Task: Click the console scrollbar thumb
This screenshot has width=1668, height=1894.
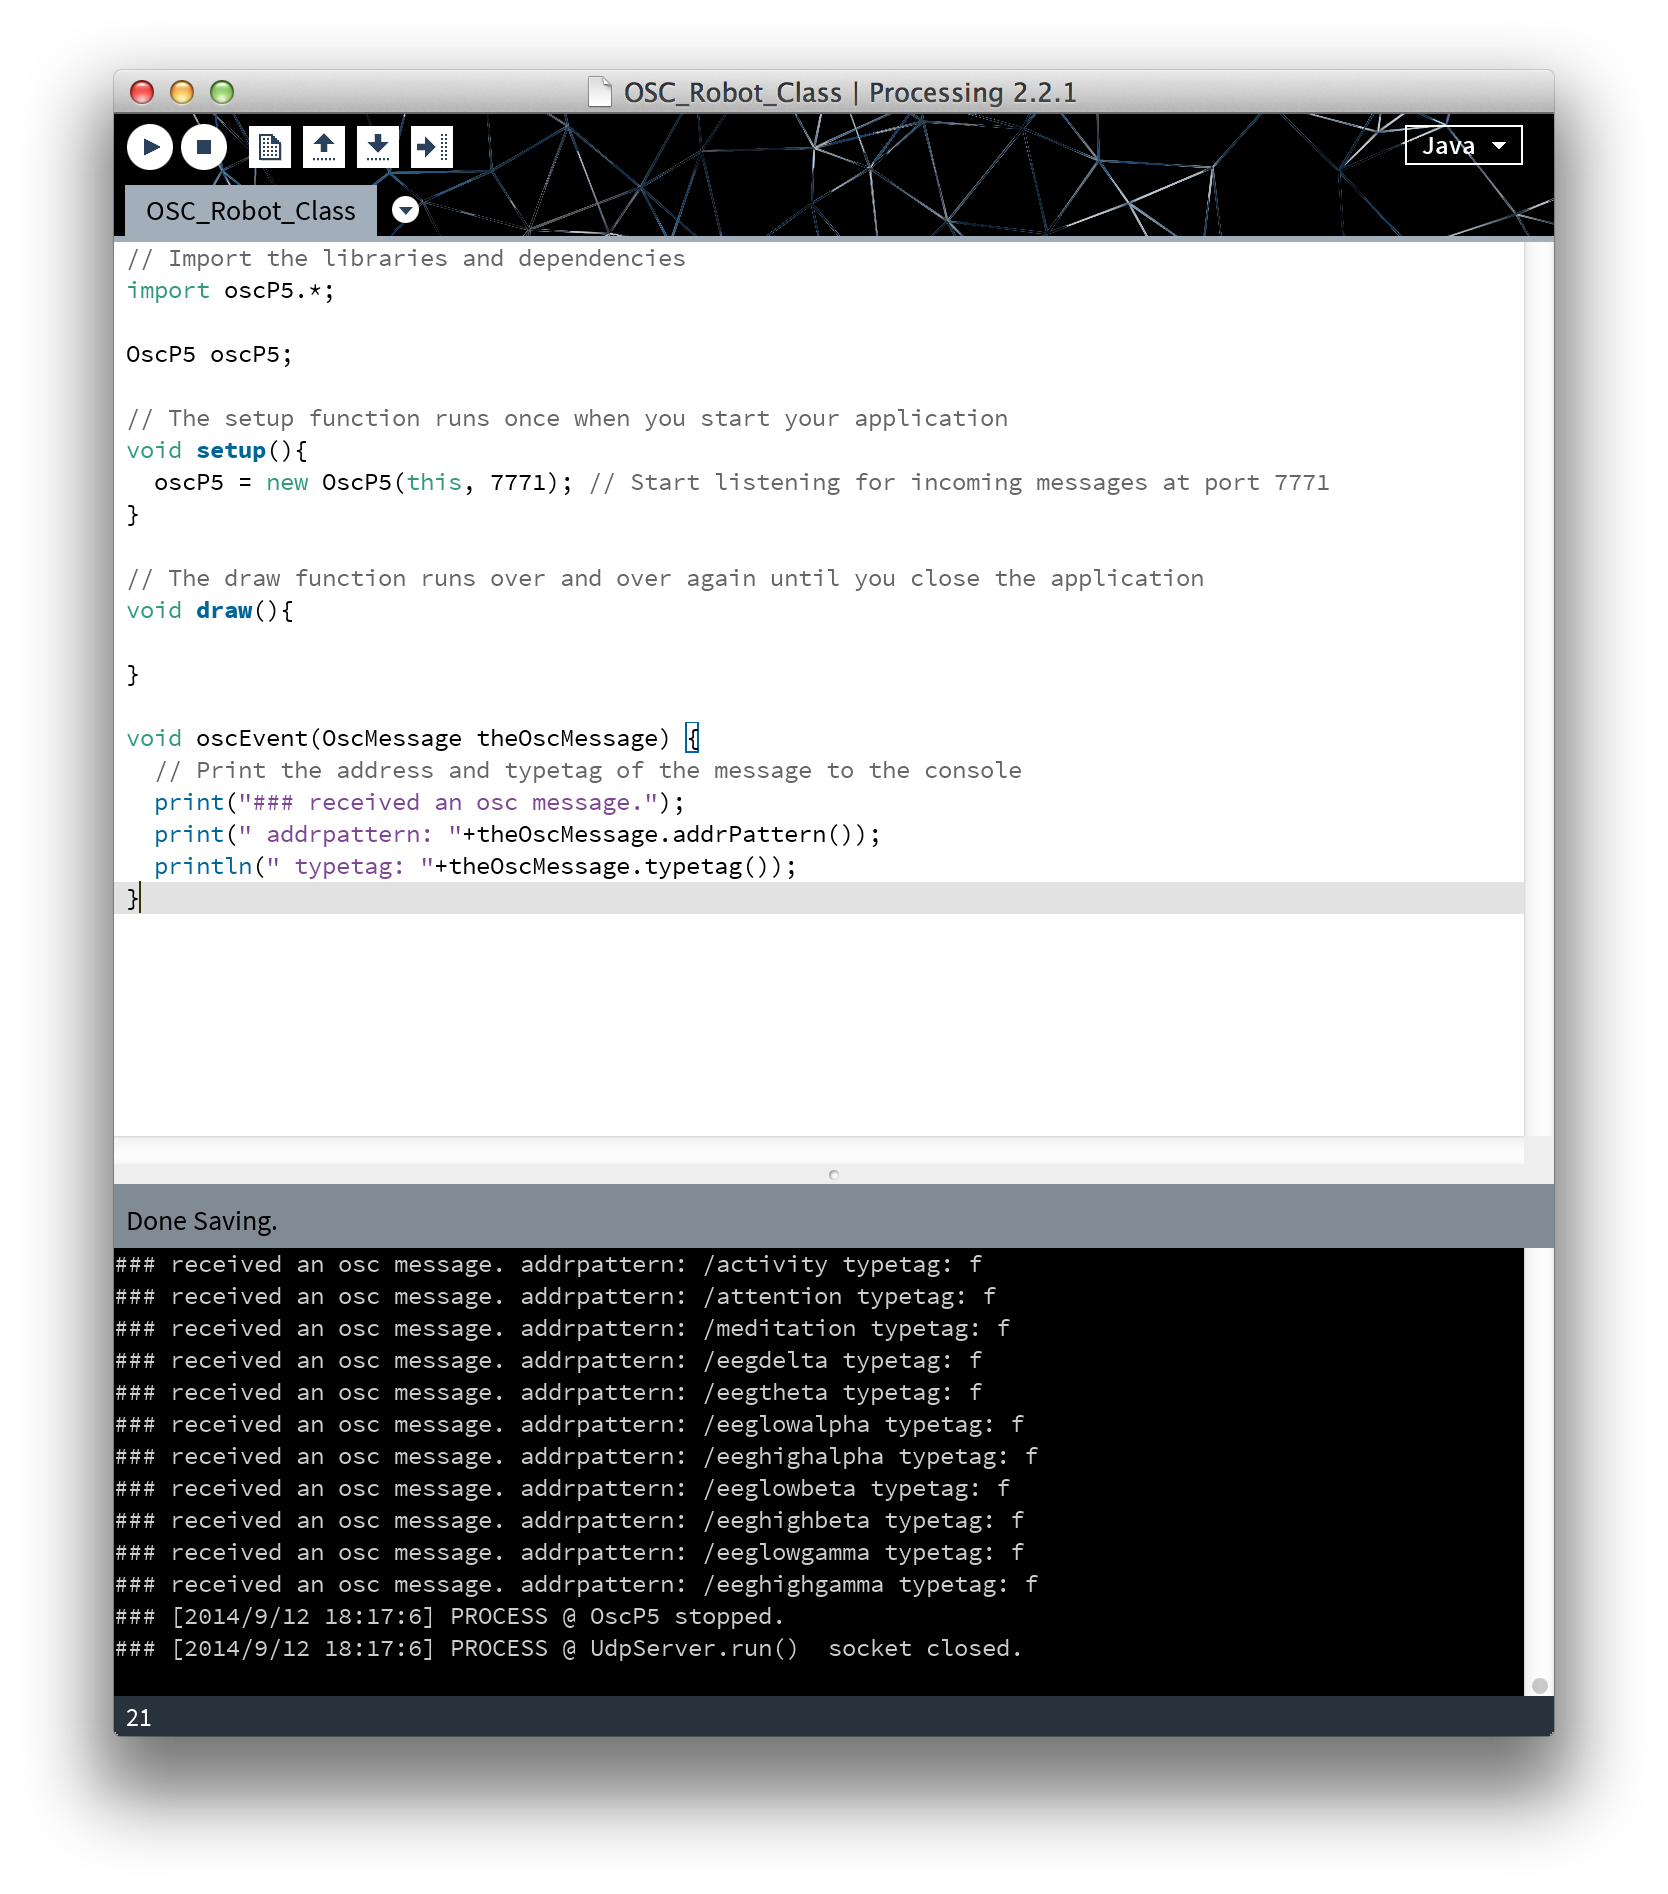Action: coord(1540,1686)
